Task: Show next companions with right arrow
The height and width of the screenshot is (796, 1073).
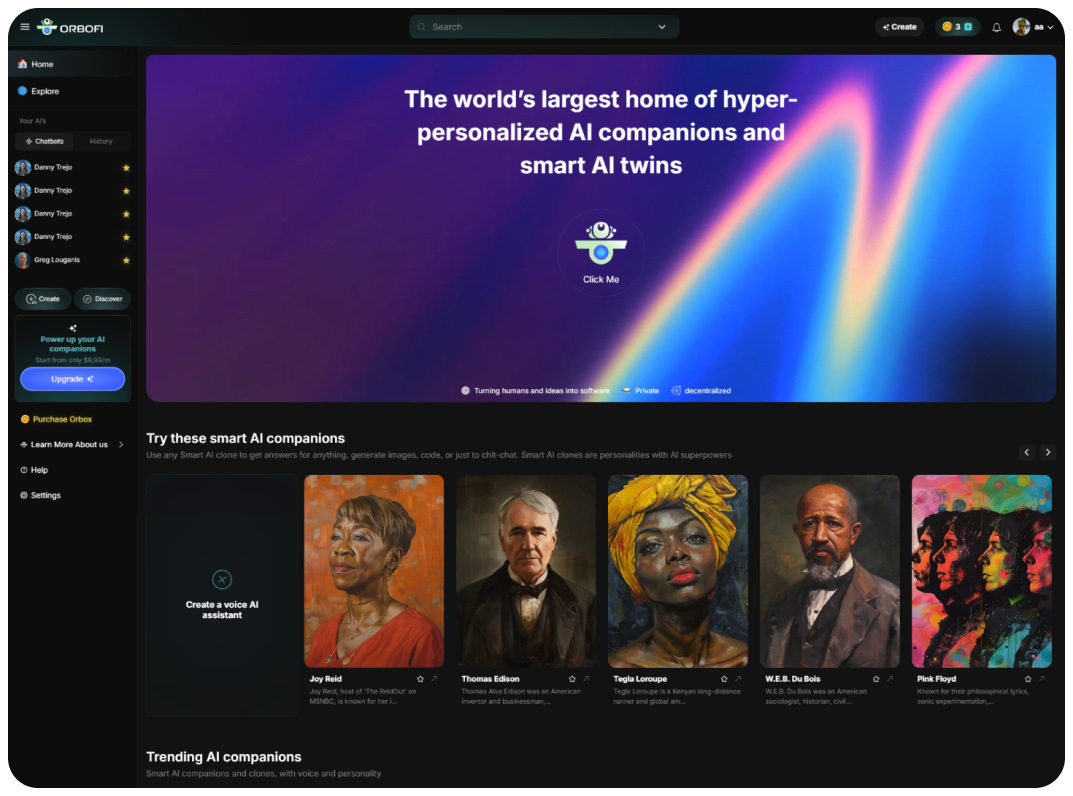Action: point(1048,452)
